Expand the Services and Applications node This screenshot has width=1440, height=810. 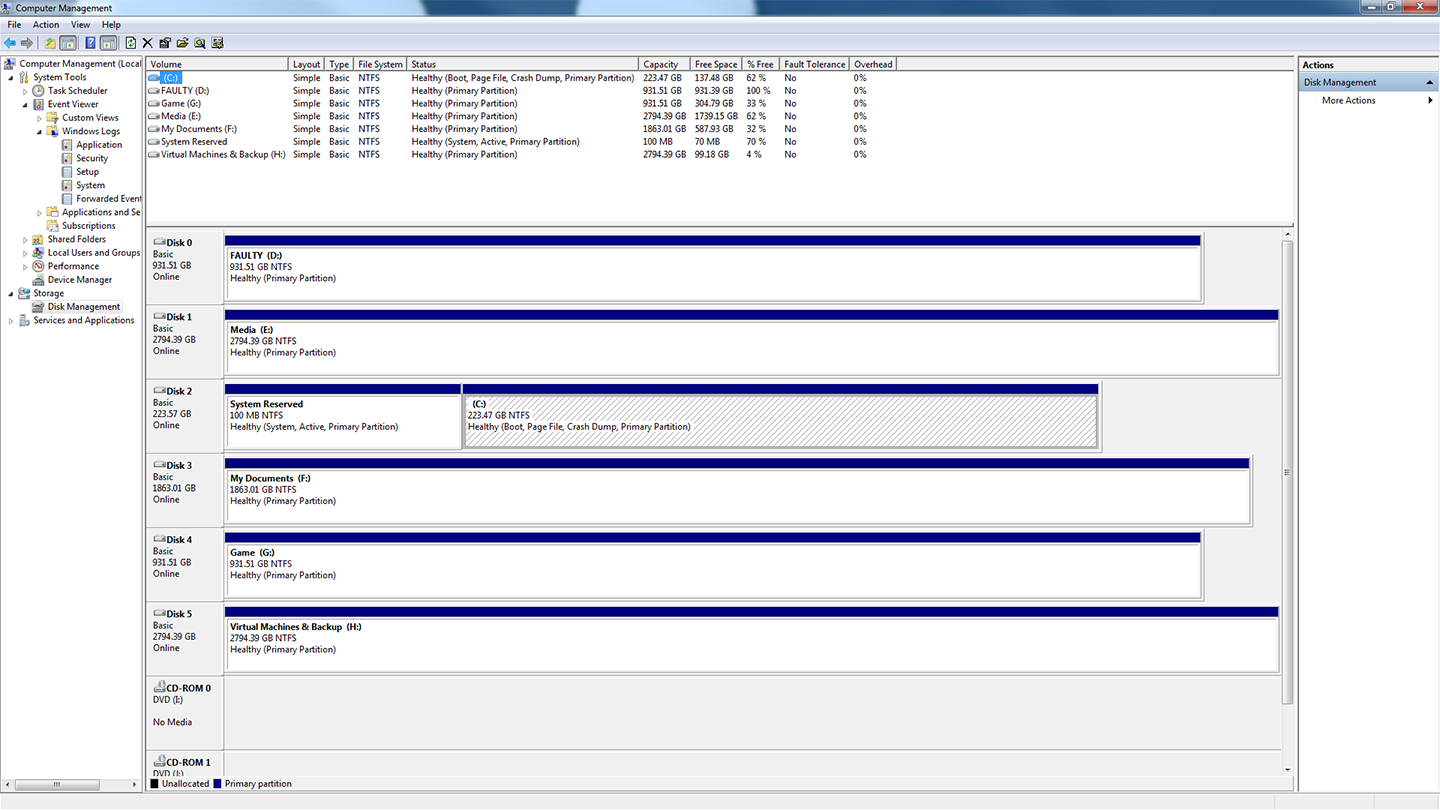tap(11, 321)
